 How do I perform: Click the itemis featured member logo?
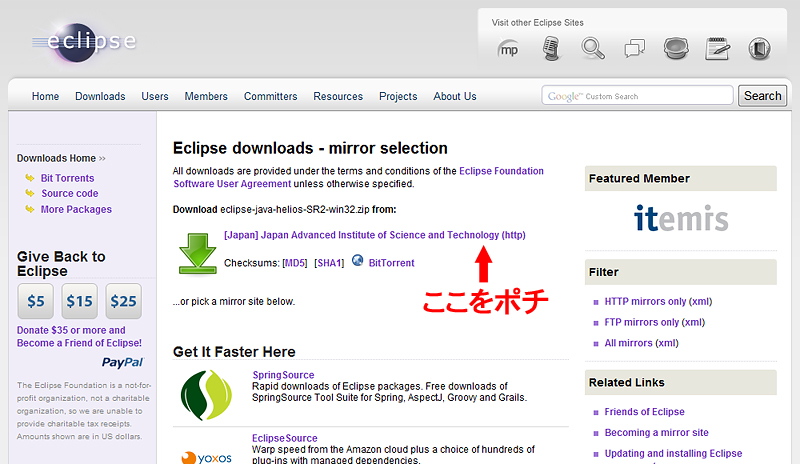[x=681, y=218]
